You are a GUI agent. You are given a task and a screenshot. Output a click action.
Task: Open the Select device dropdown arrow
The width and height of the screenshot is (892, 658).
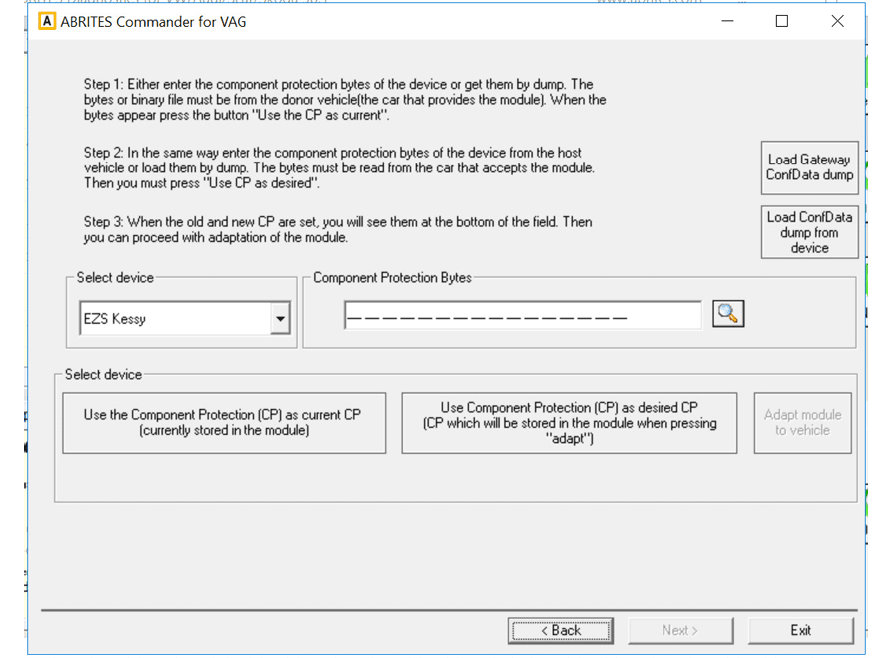click(281, 316)
